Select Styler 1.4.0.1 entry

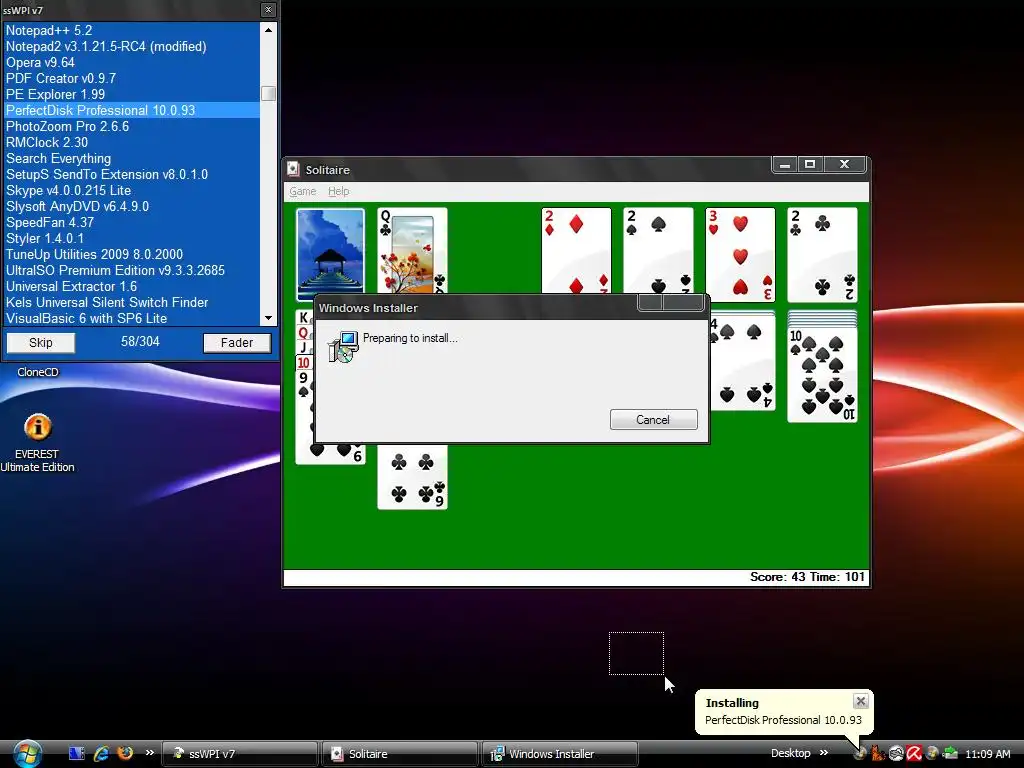(x=132, y=238)
